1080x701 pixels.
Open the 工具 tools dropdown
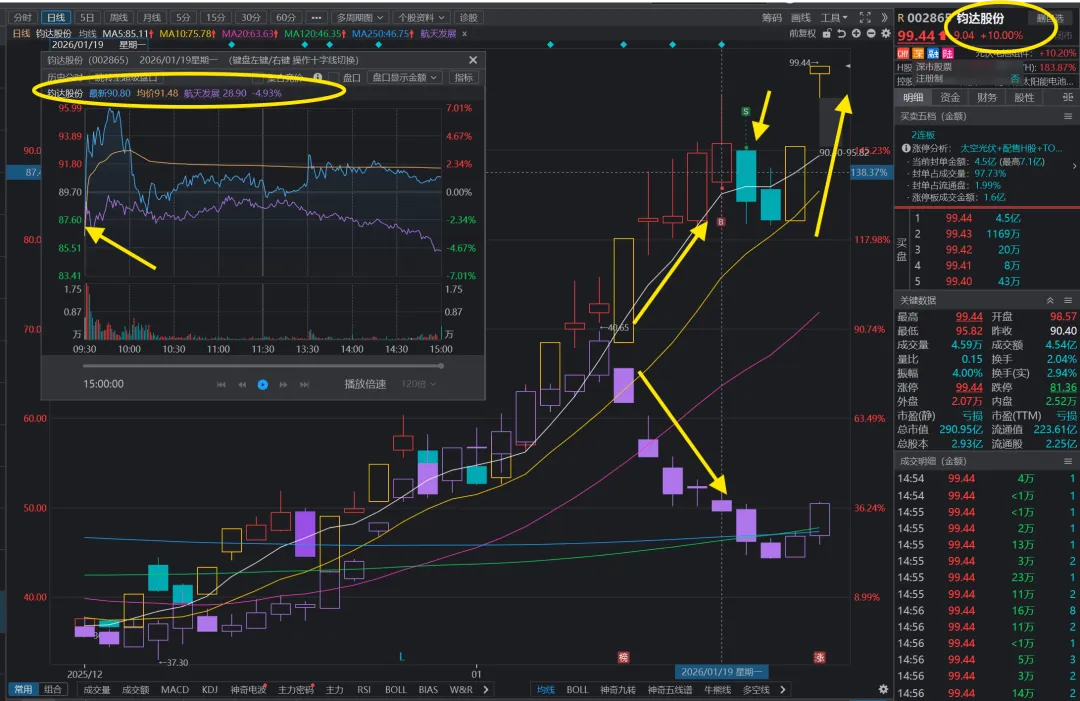click(833, 17)
